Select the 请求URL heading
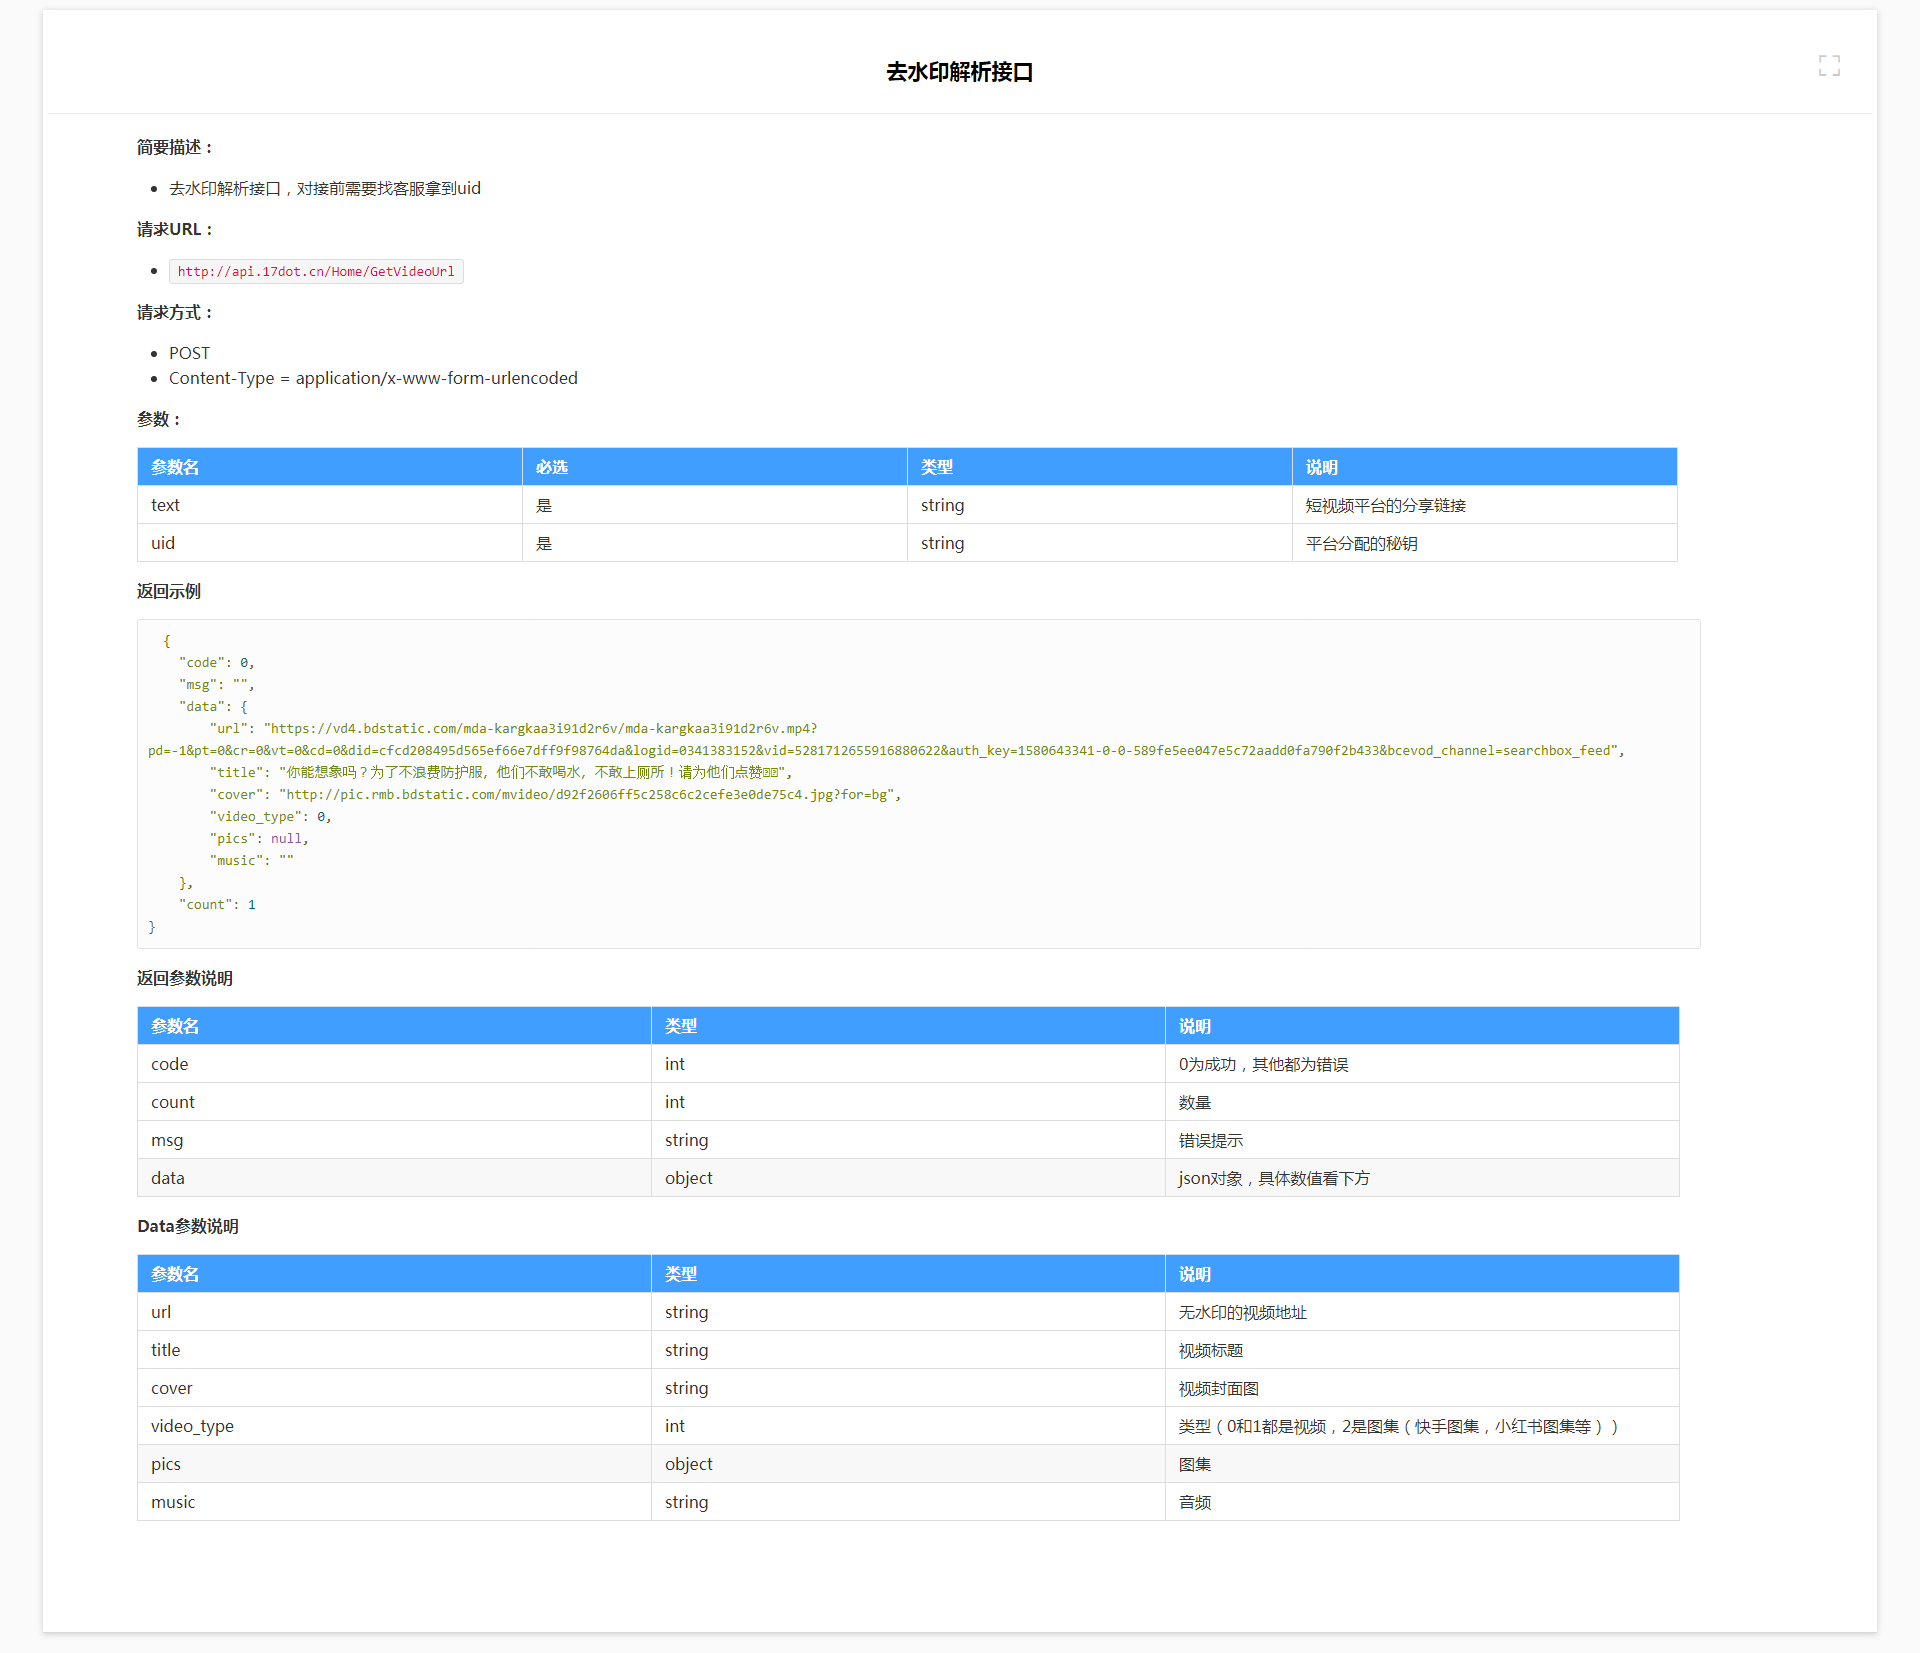This screenshot has width=1920, height=1653. [x=175, y=229]
